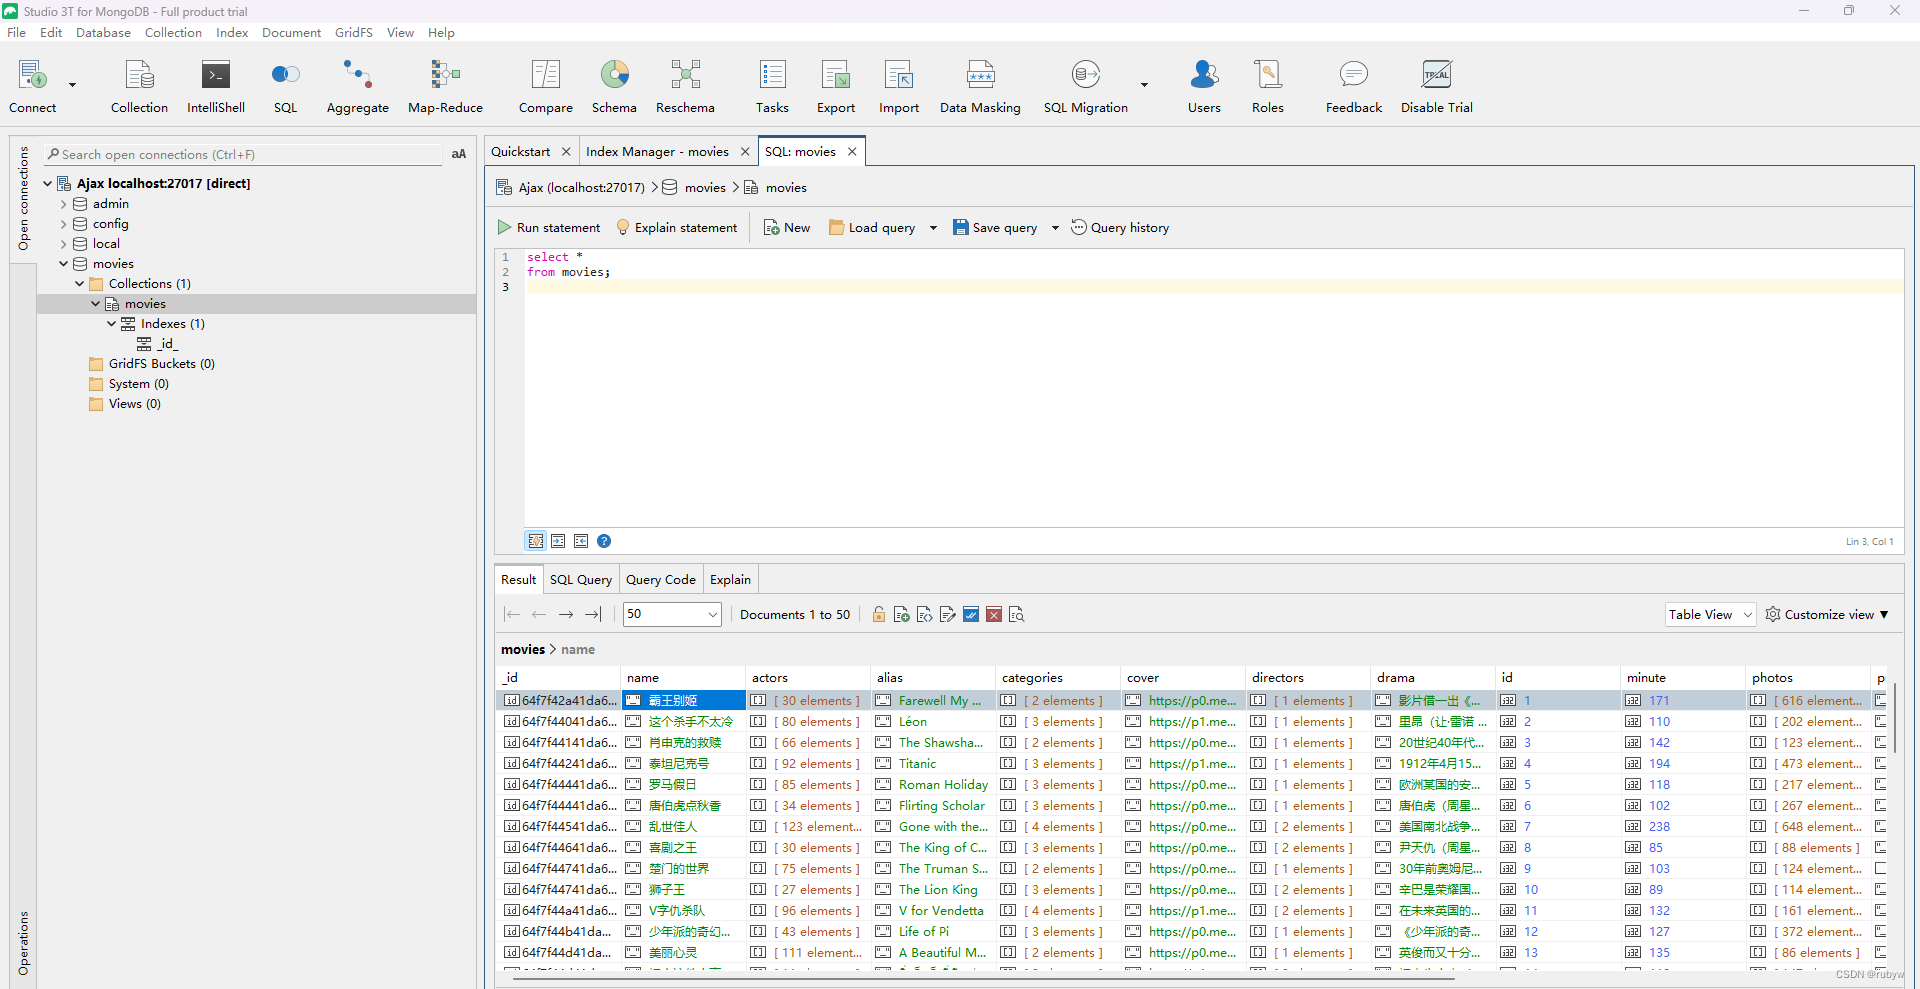1920x989 pixels.
Task: Switch to Explain tab
Action: click(x=730, y=579)
